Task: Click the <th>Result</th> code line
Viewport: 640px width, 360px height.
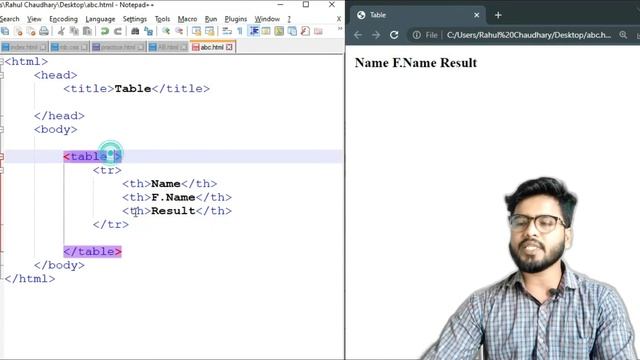Action: point(177,211)
